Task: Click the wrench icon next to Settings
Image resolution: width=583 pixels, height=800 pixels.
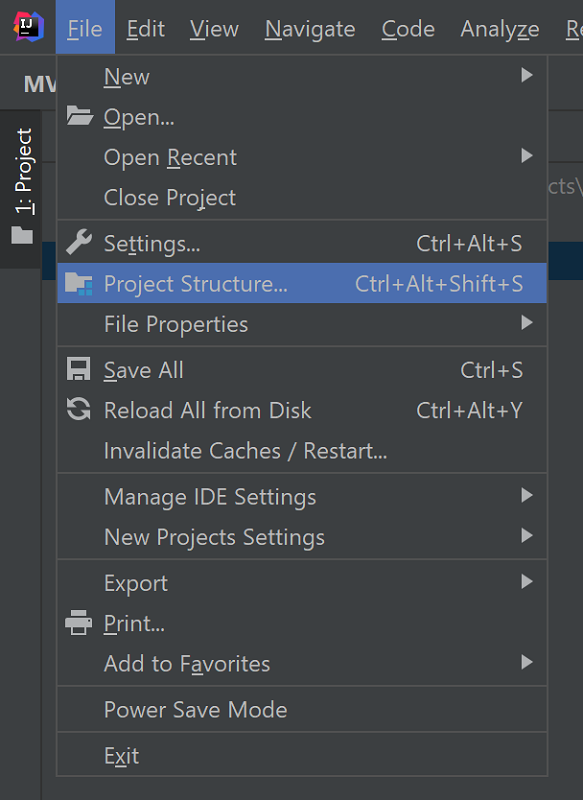Action: coord(79,242)
